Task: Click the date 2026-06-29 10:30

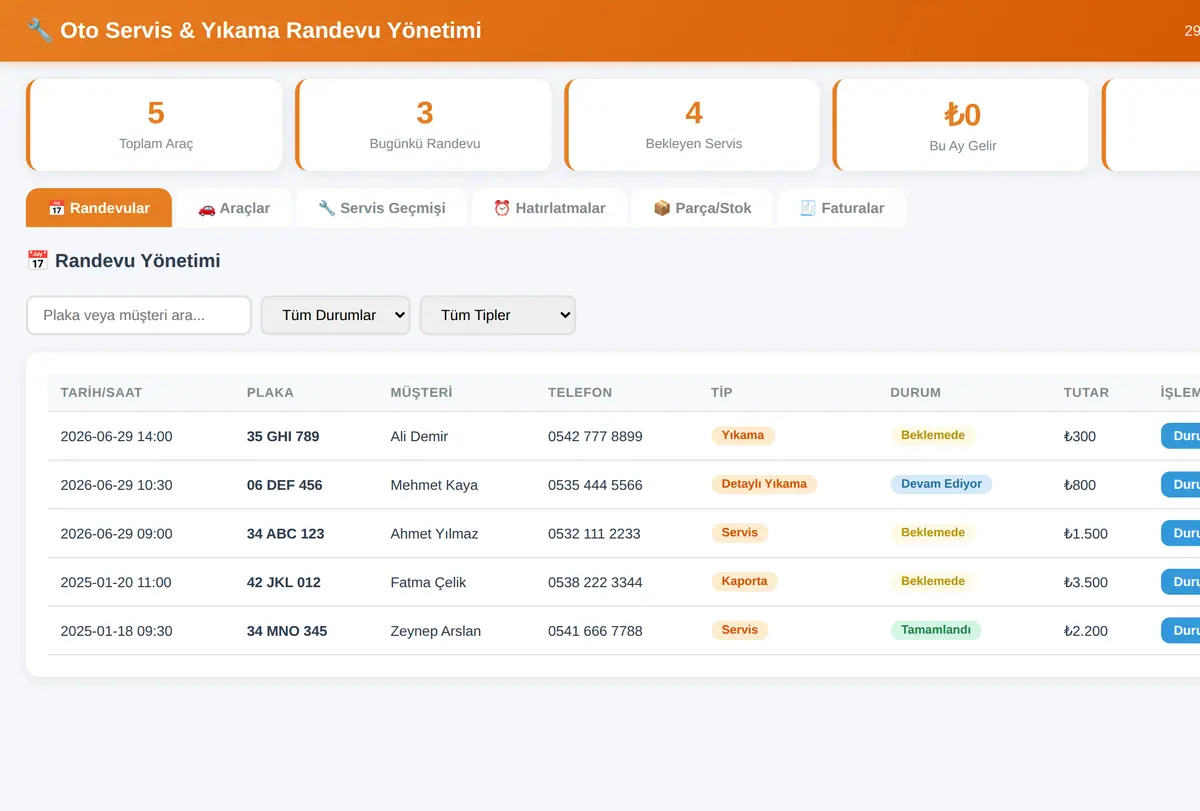Action: [116, 485]
